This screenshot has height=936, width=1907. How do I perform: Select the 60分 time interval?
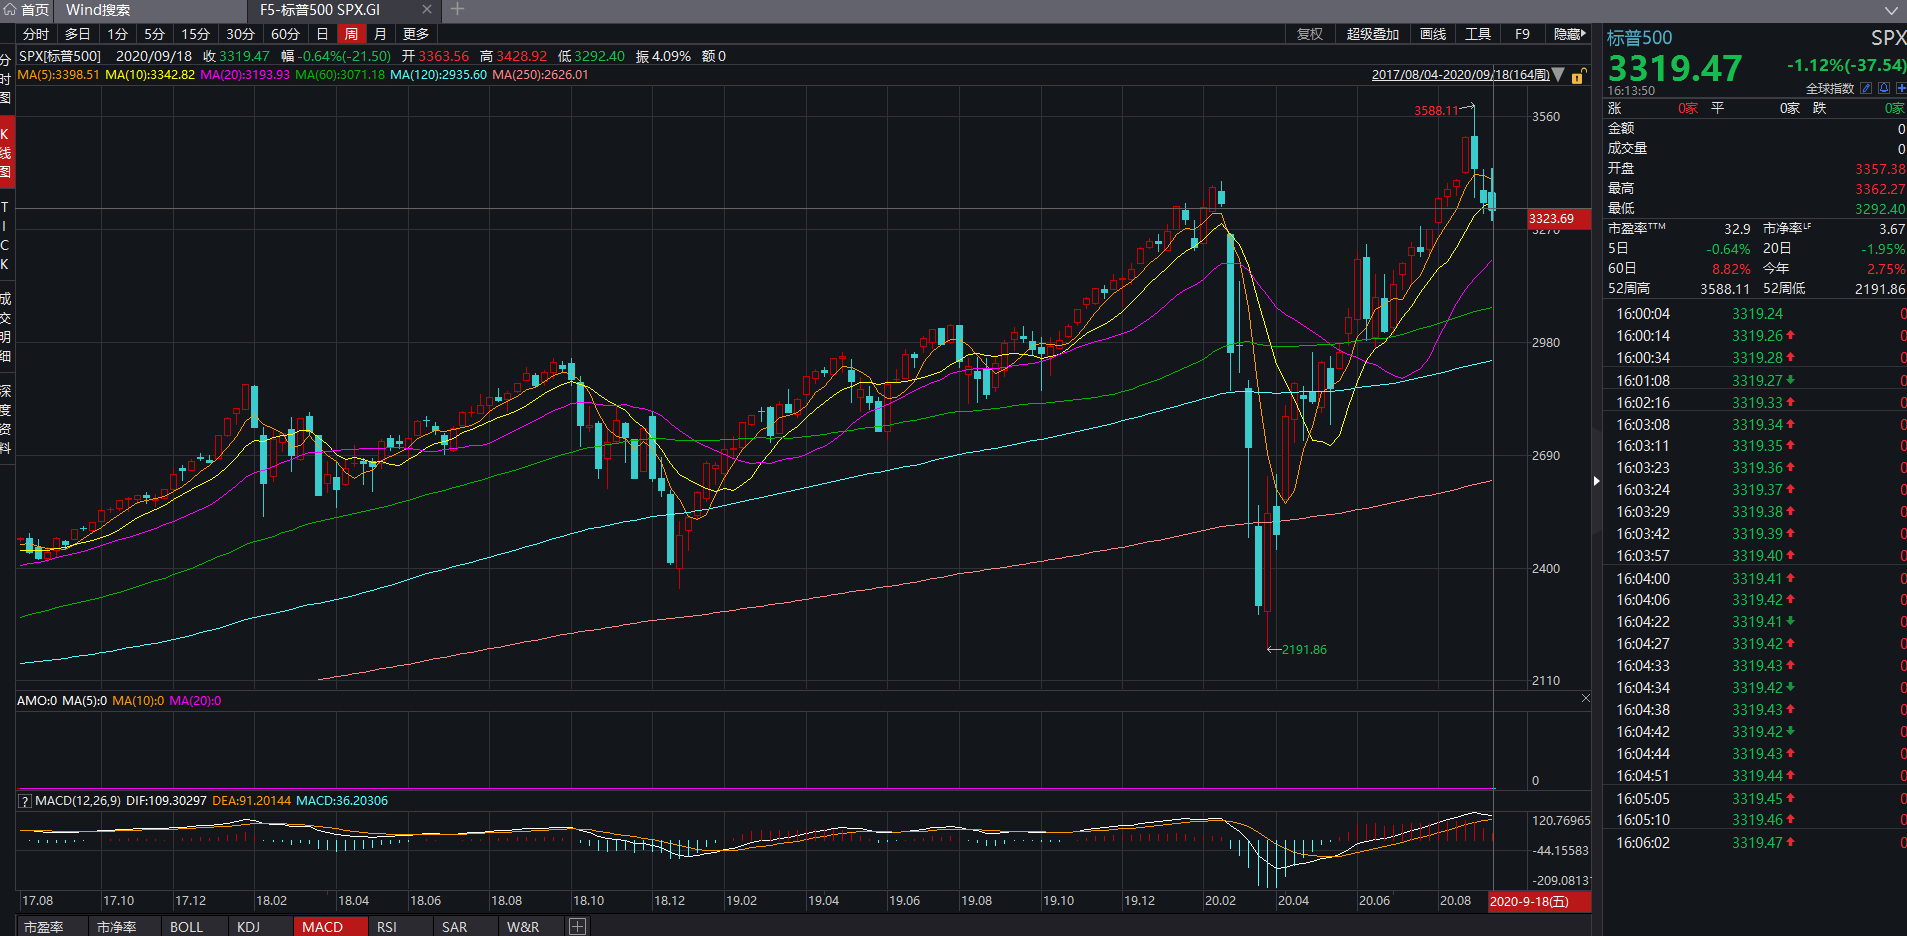click(285, 34)
